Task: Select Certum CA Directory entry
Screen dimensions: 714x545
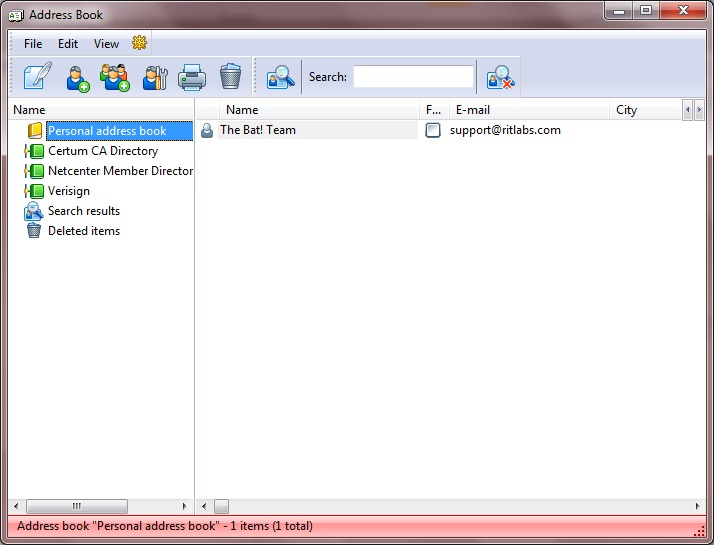Action: (103, 151)
